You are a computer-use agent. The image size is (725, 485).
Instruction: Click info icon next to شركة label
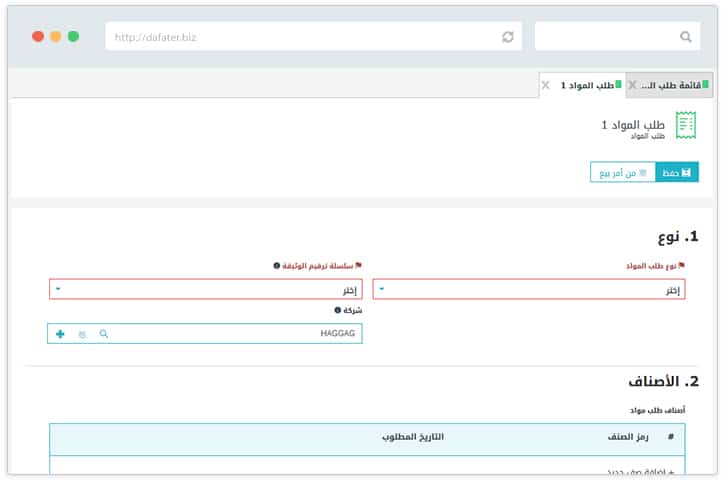pyautogui.click(x=338, y=310)
